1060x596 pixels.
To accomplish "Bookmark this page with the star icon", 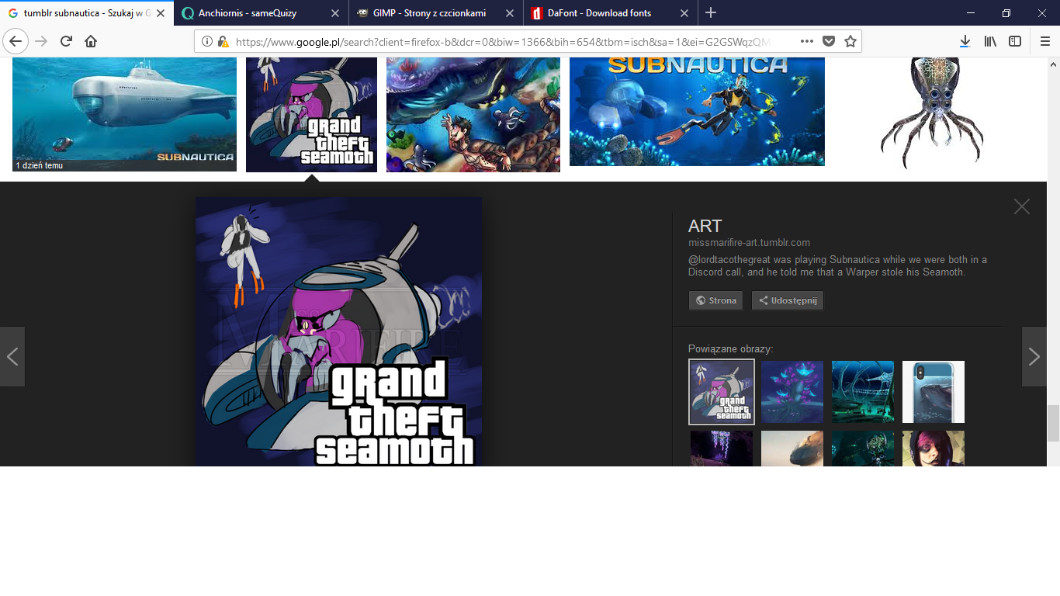I will click(x=850, y=41).
